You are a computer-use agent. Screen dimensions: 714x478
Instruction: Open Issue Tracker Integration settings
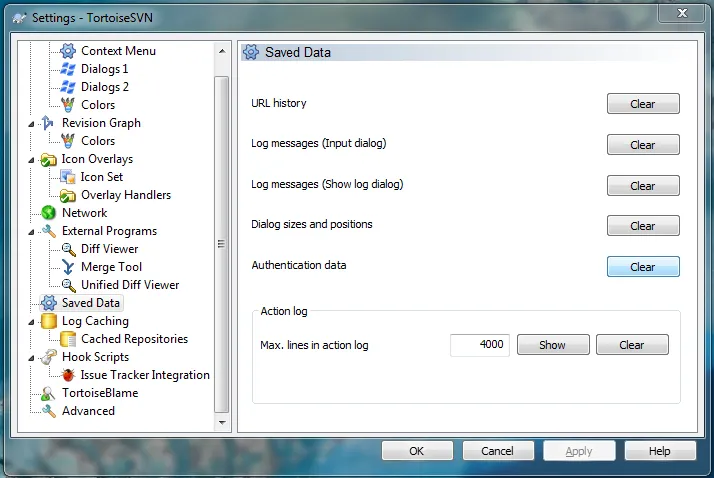[x=145, y=375]
